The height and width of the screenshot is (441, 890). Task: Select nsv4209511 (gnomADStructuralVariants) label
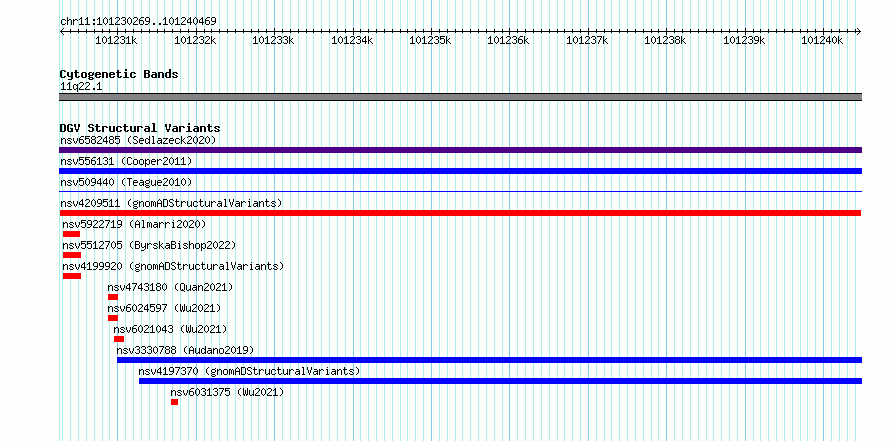click(x=171, y=203)
